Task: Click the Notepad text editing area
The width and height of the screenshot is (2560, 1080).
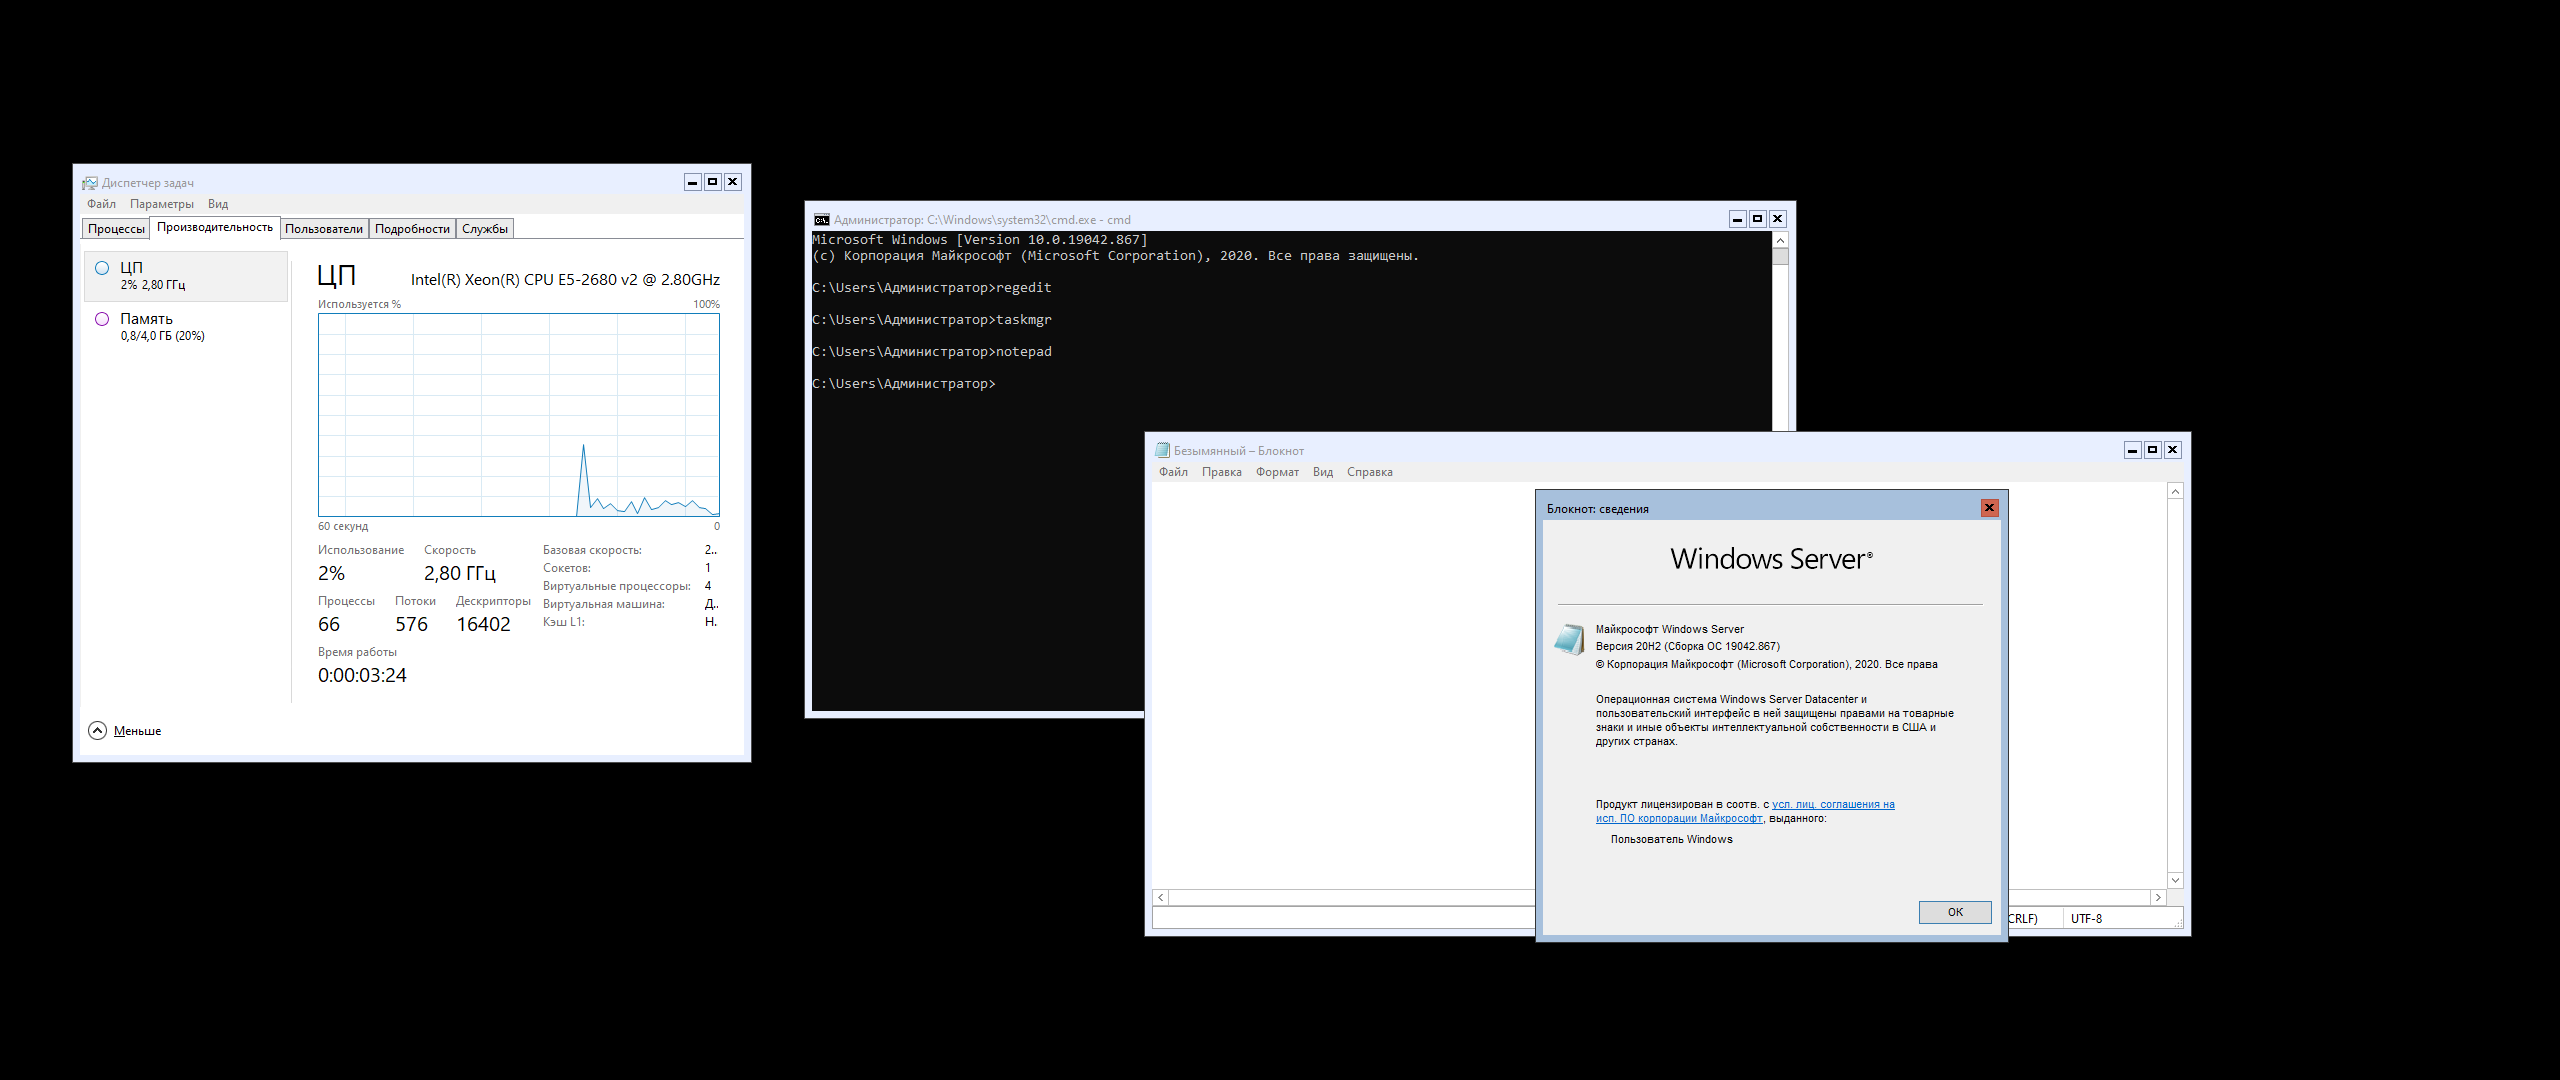Action: click(1343, 686)
